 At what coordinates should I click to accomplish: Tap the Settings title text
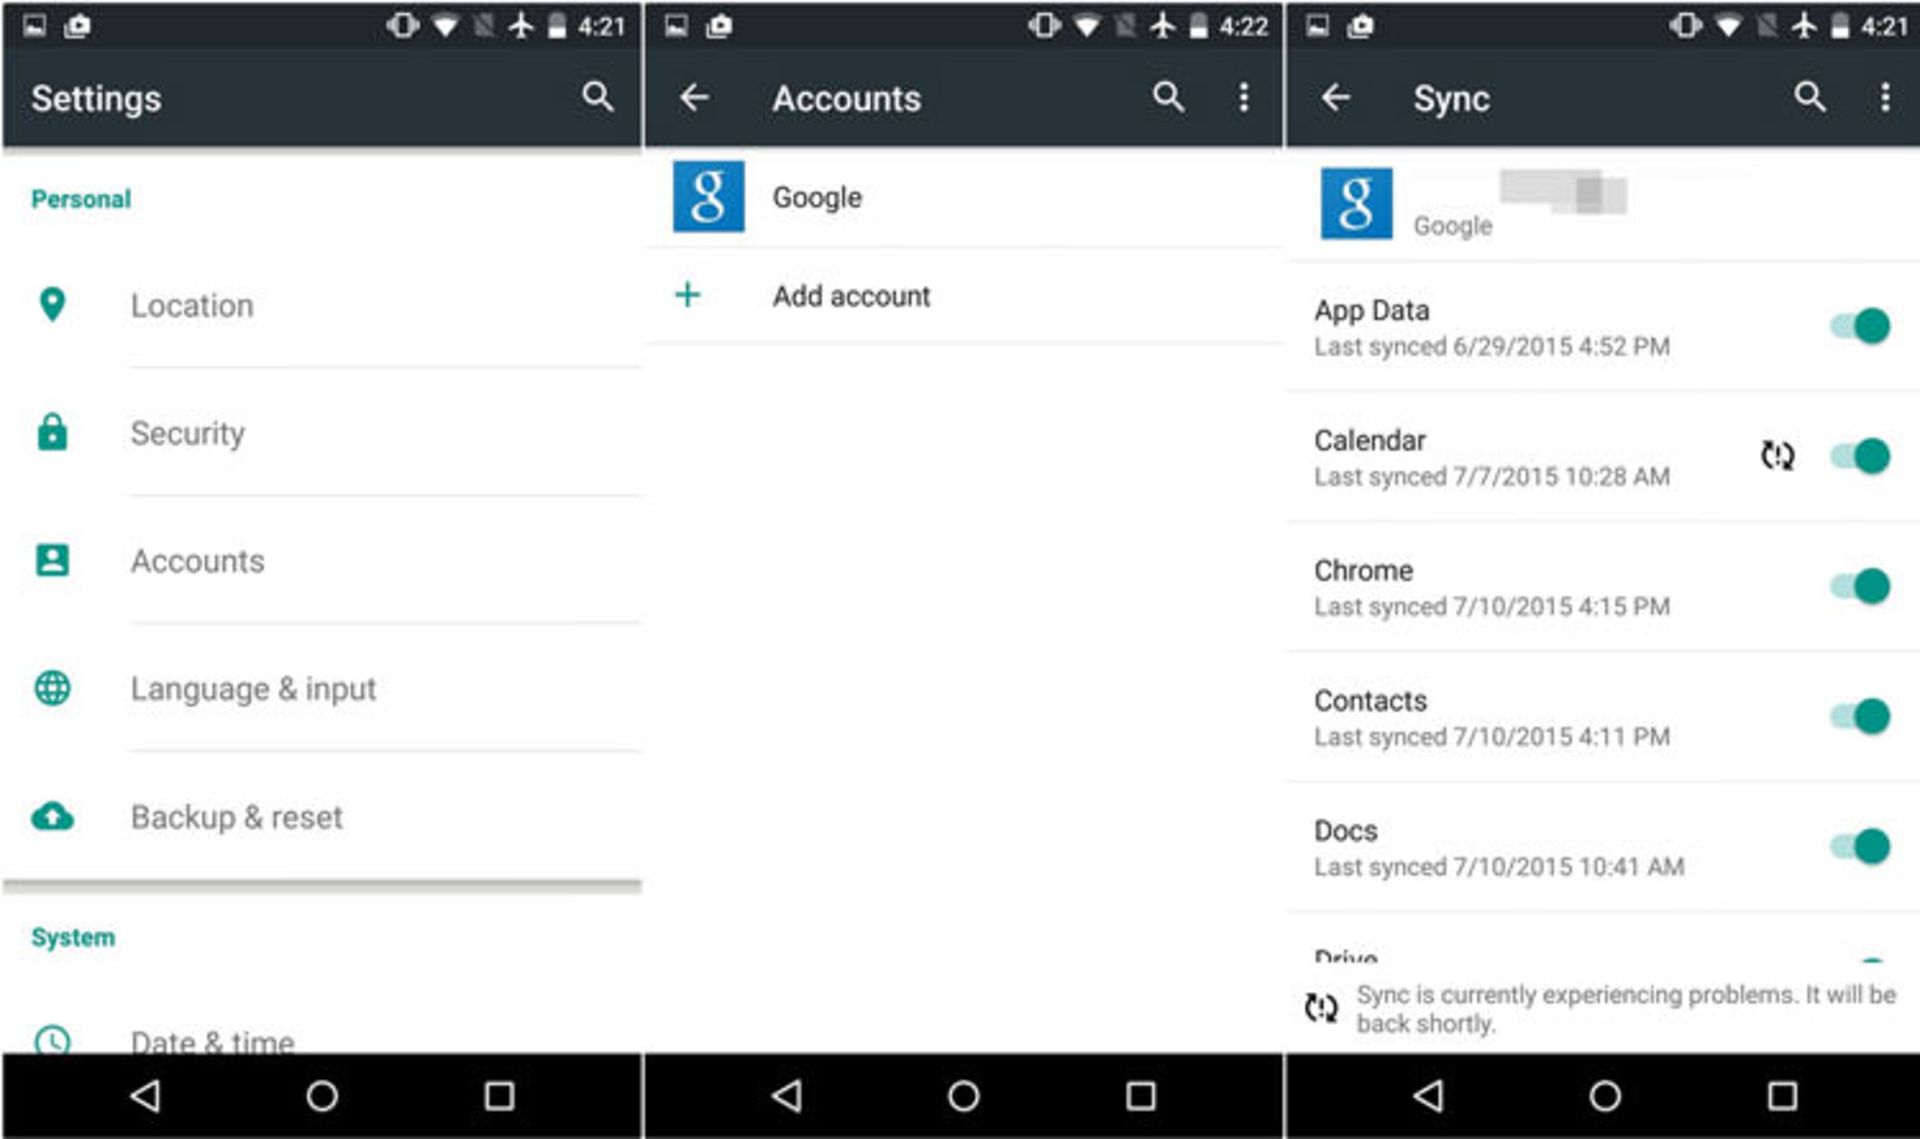point(96,98)
